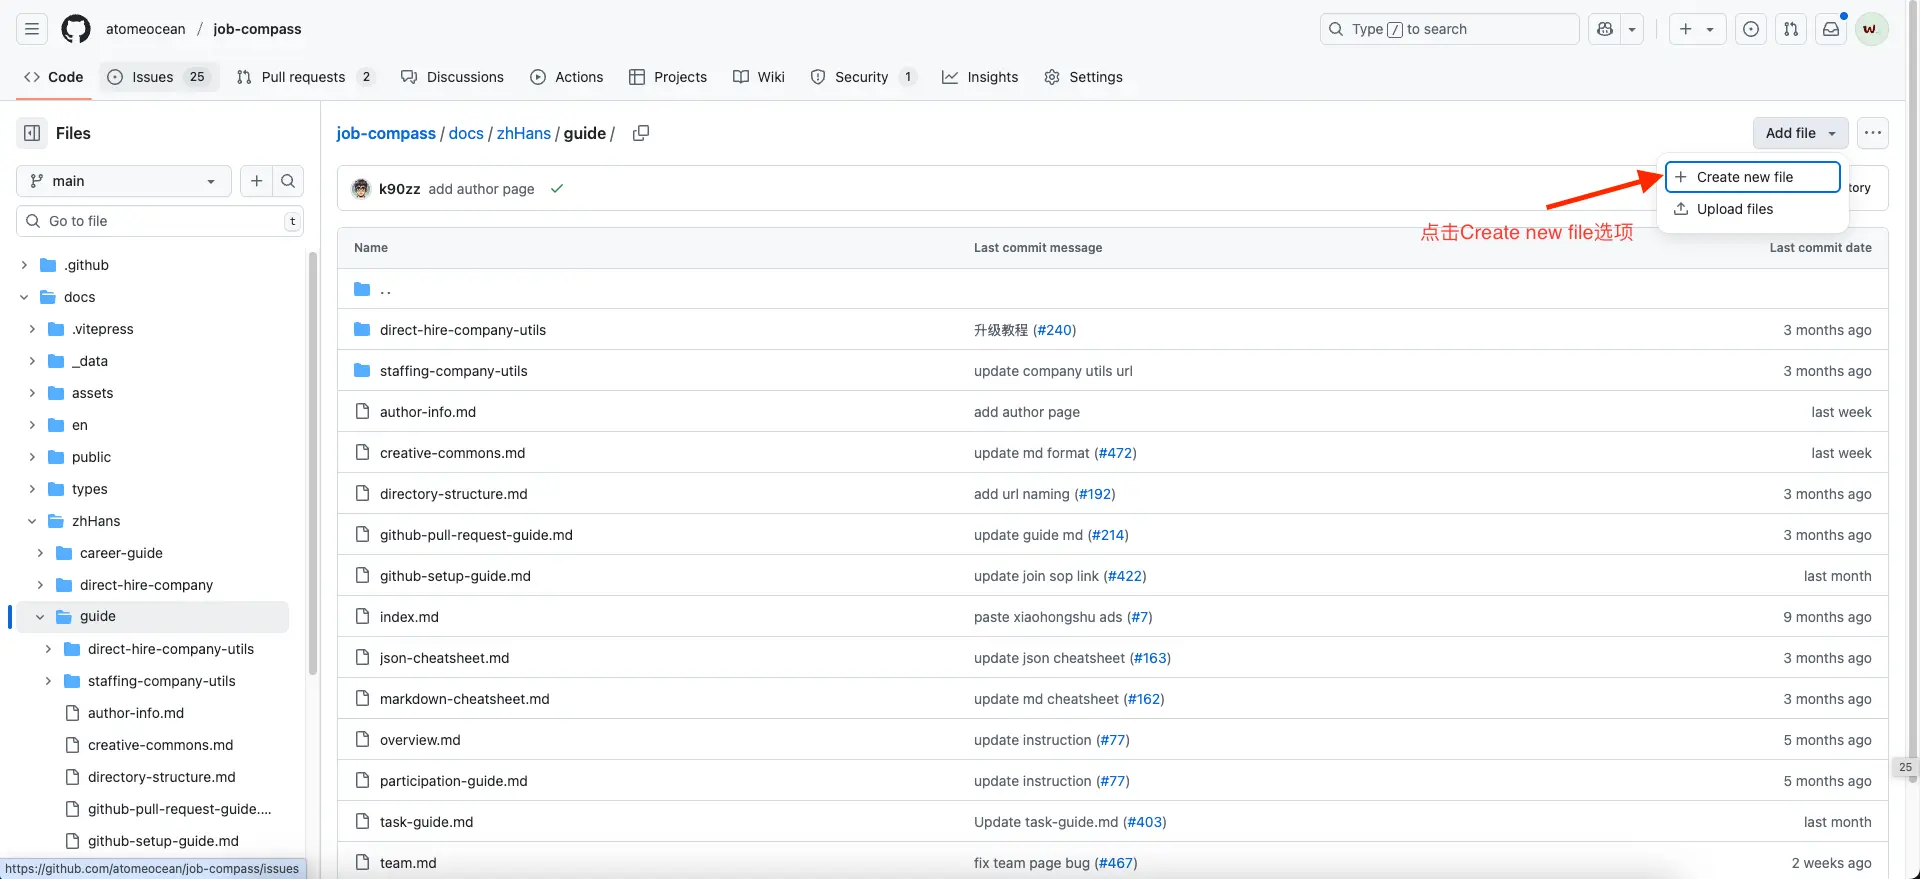
Task: Open repository Settings tab
Action: pyautogui.click(x=1083, y=77)
